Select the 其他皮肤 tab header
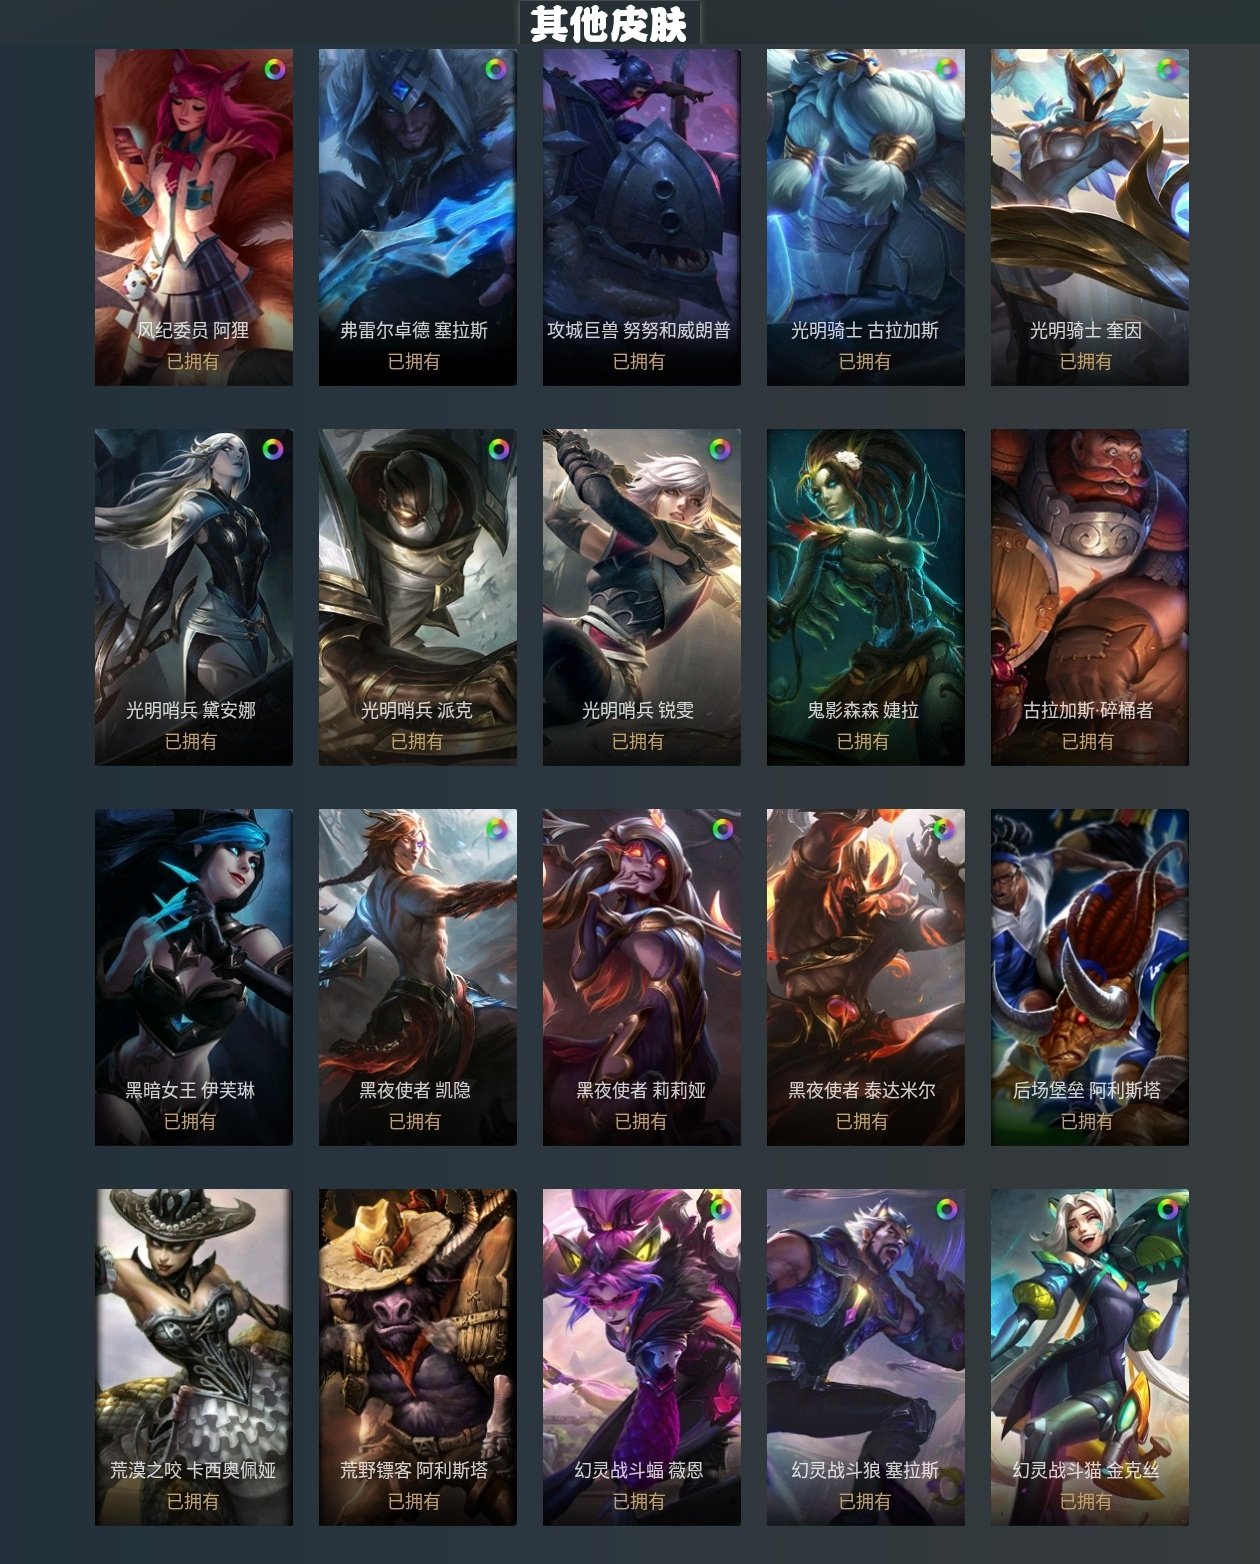Screen dimensions: 1260x1564 609,24
